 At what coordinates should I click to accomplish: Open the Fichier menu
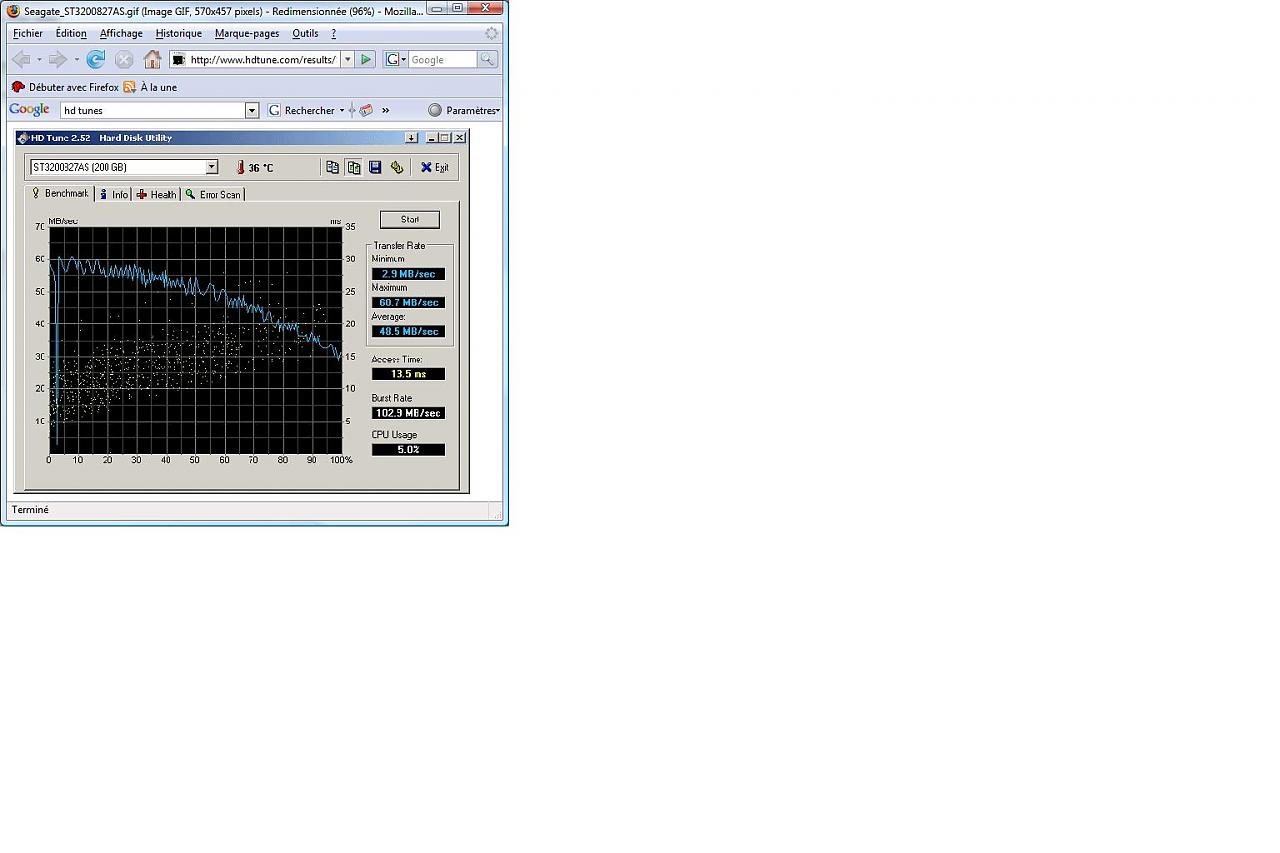28,33
